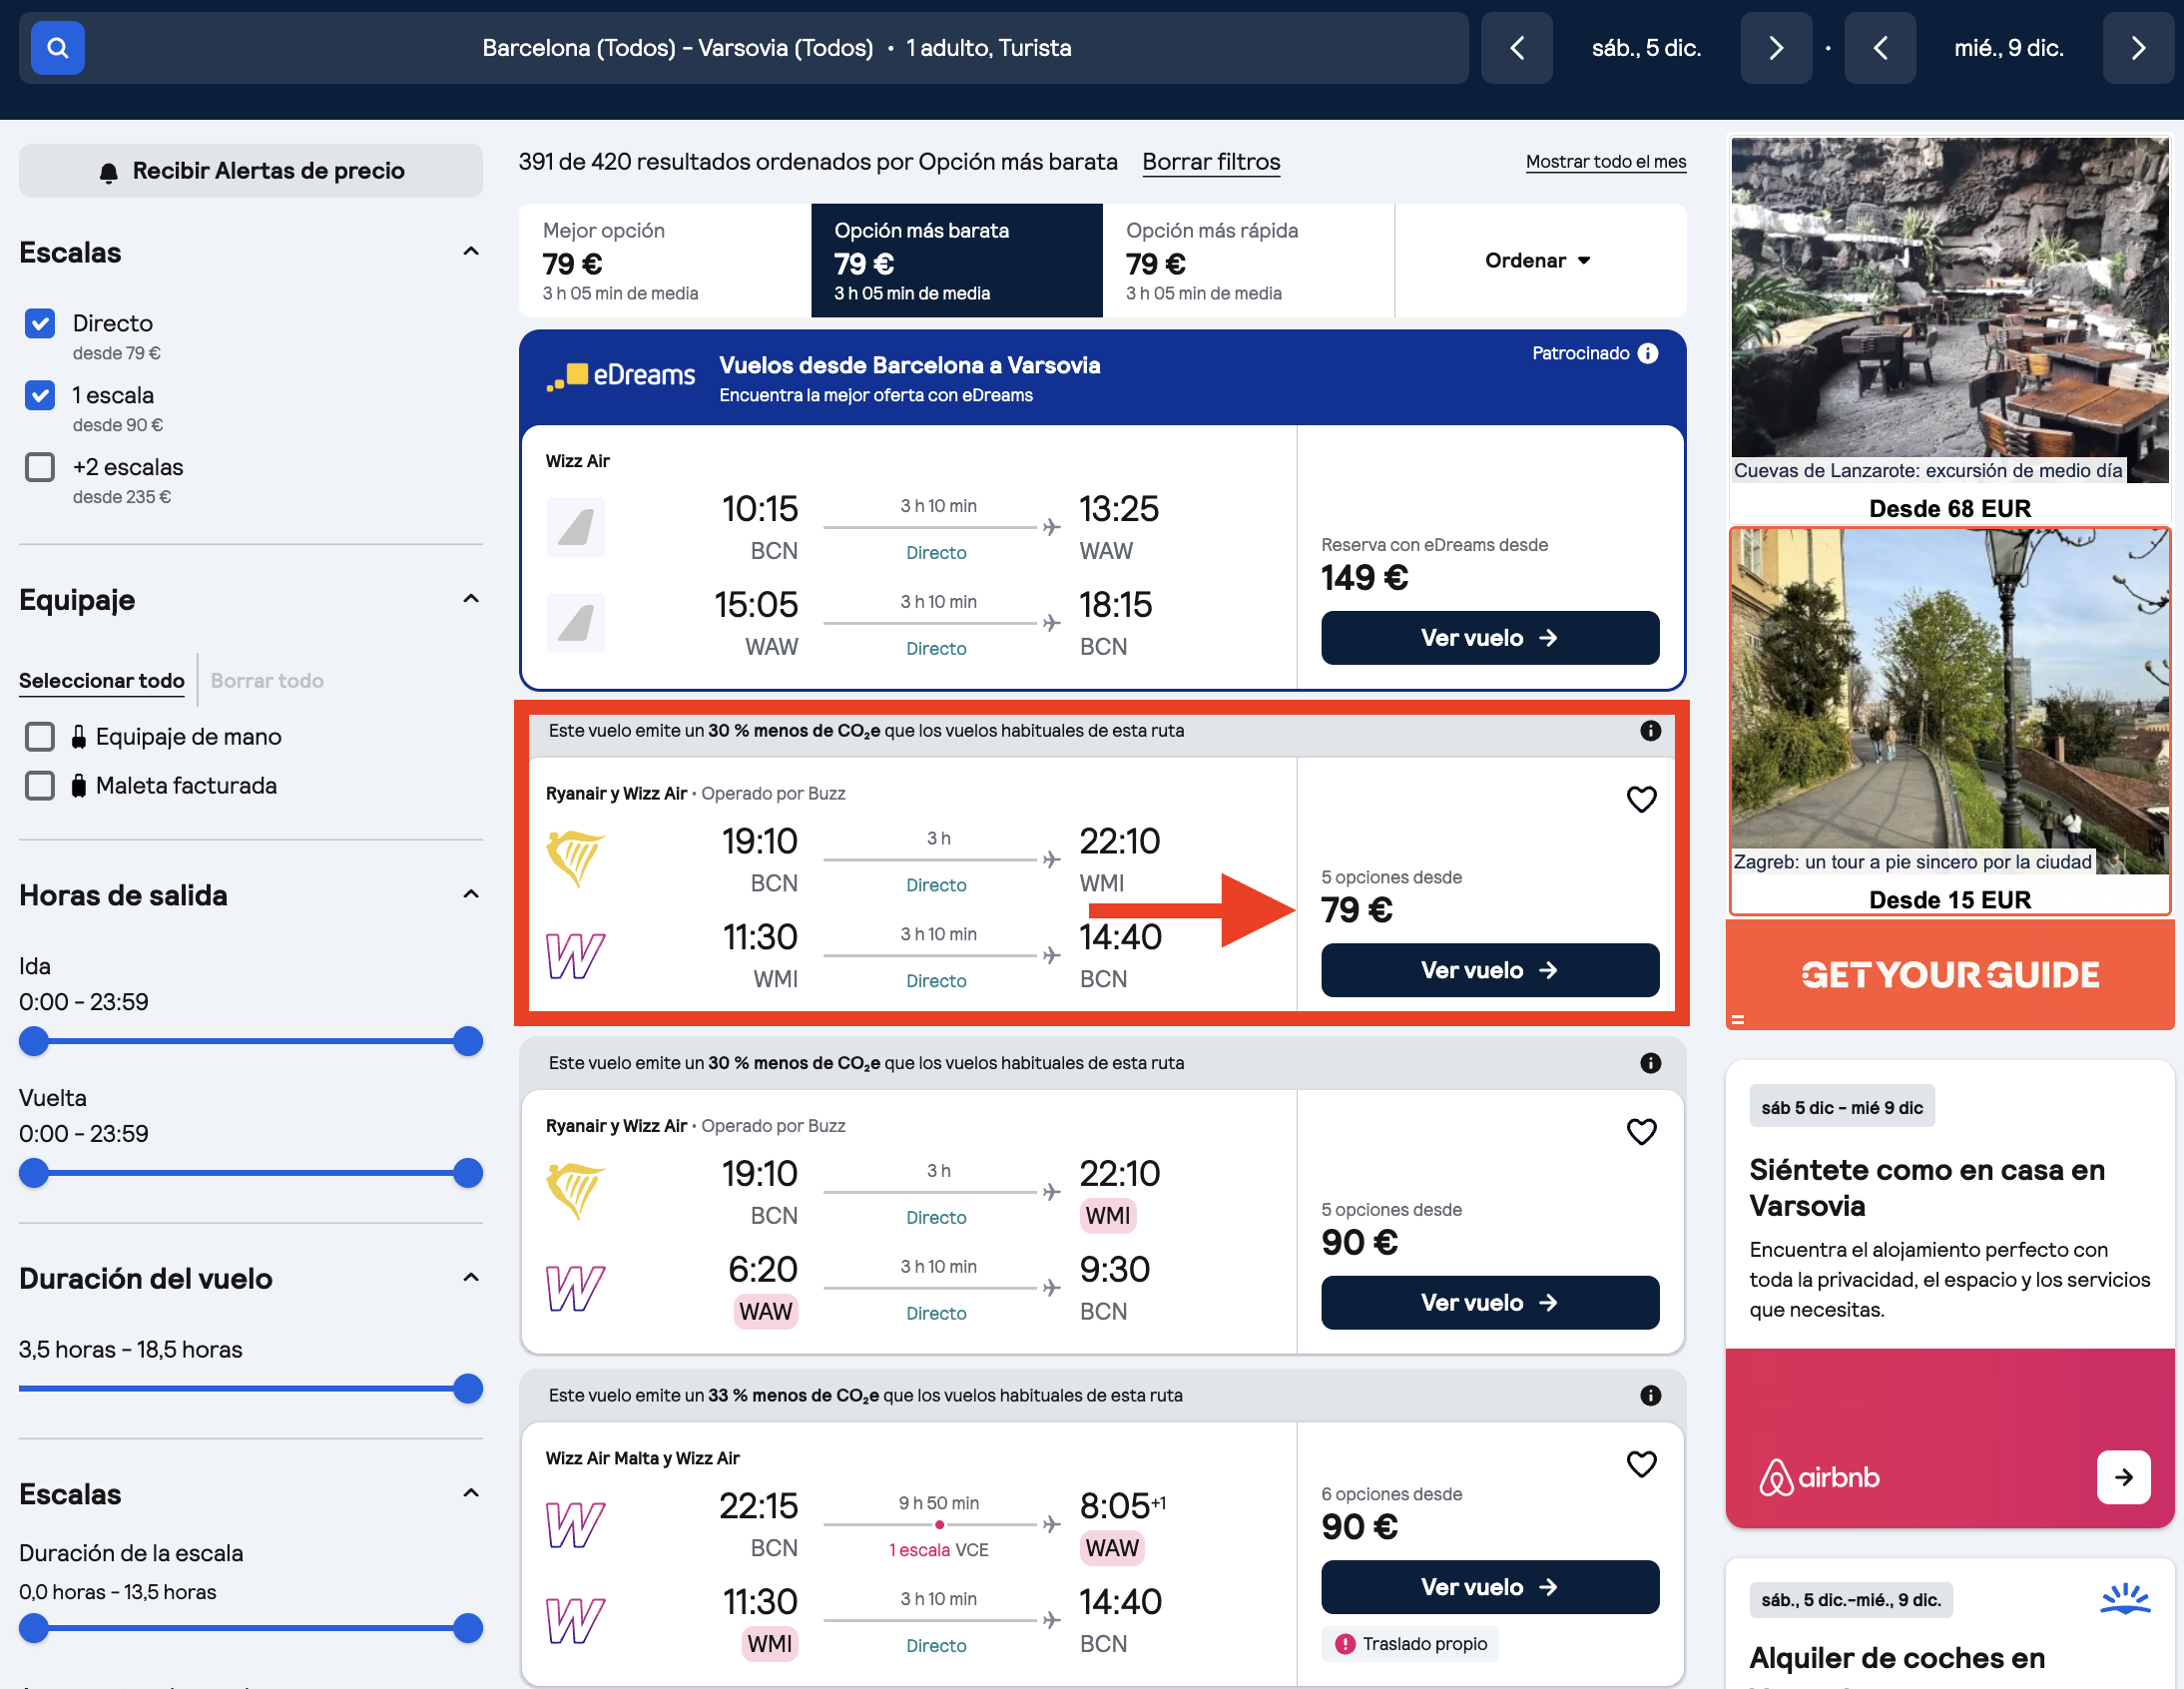Image resolution: width=2184 pixels, height=1689 pixels.
Task: Collapse the Equipaje section
Action: 471,598
